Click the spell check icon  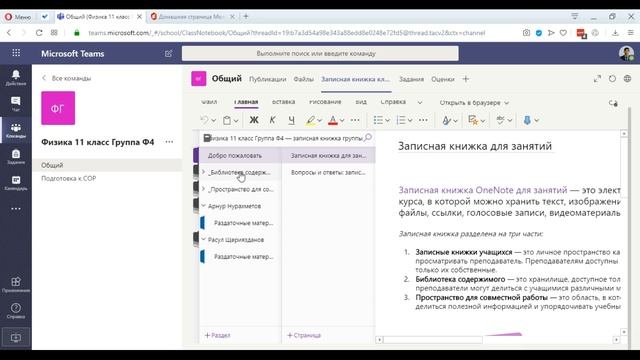pyautogui.click(x=500, y=120)
